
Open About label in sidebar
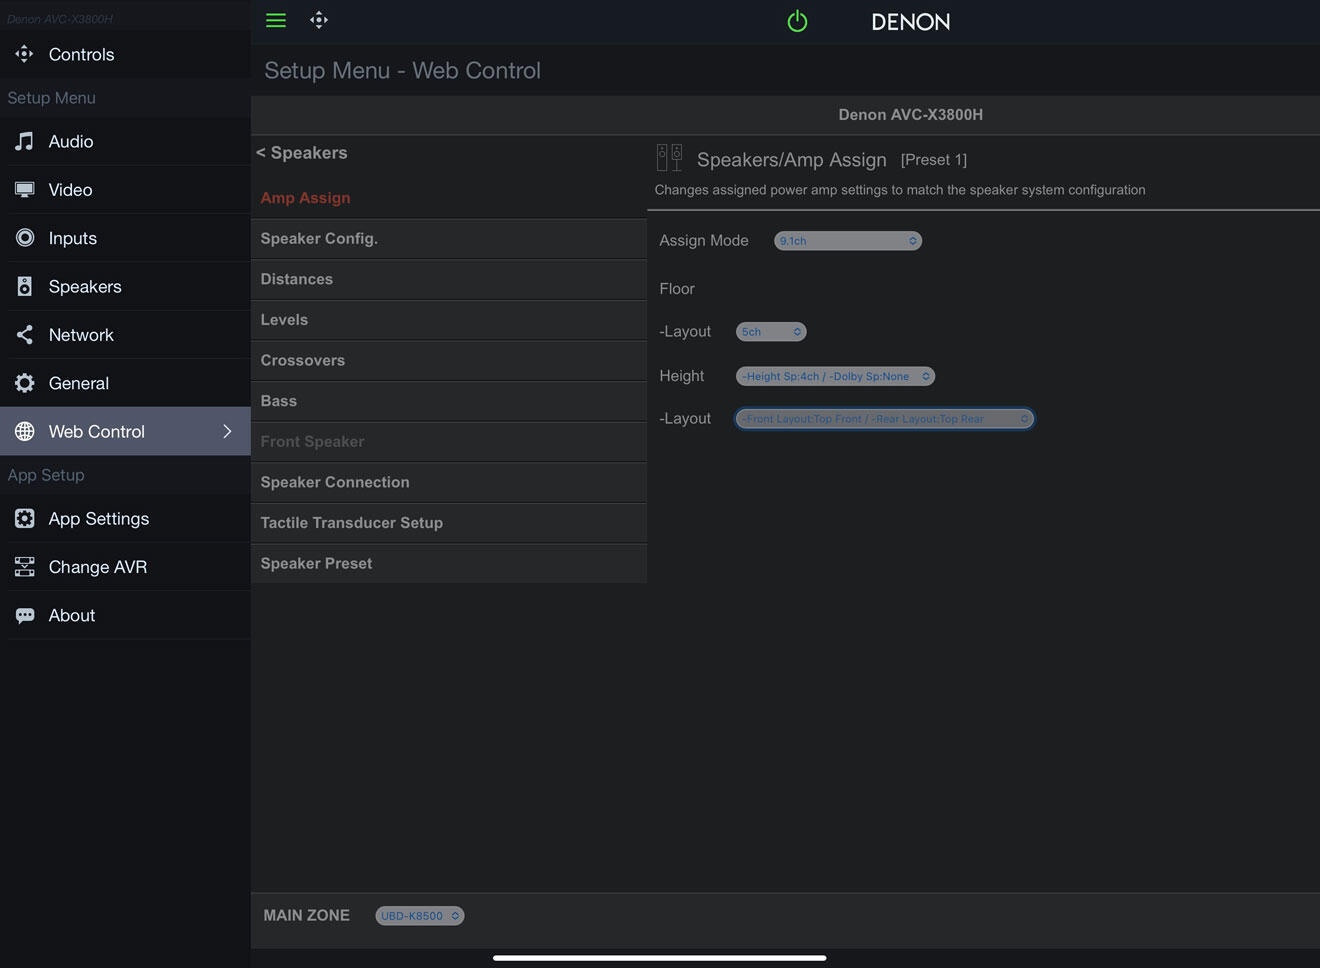[x=72, y=615]
